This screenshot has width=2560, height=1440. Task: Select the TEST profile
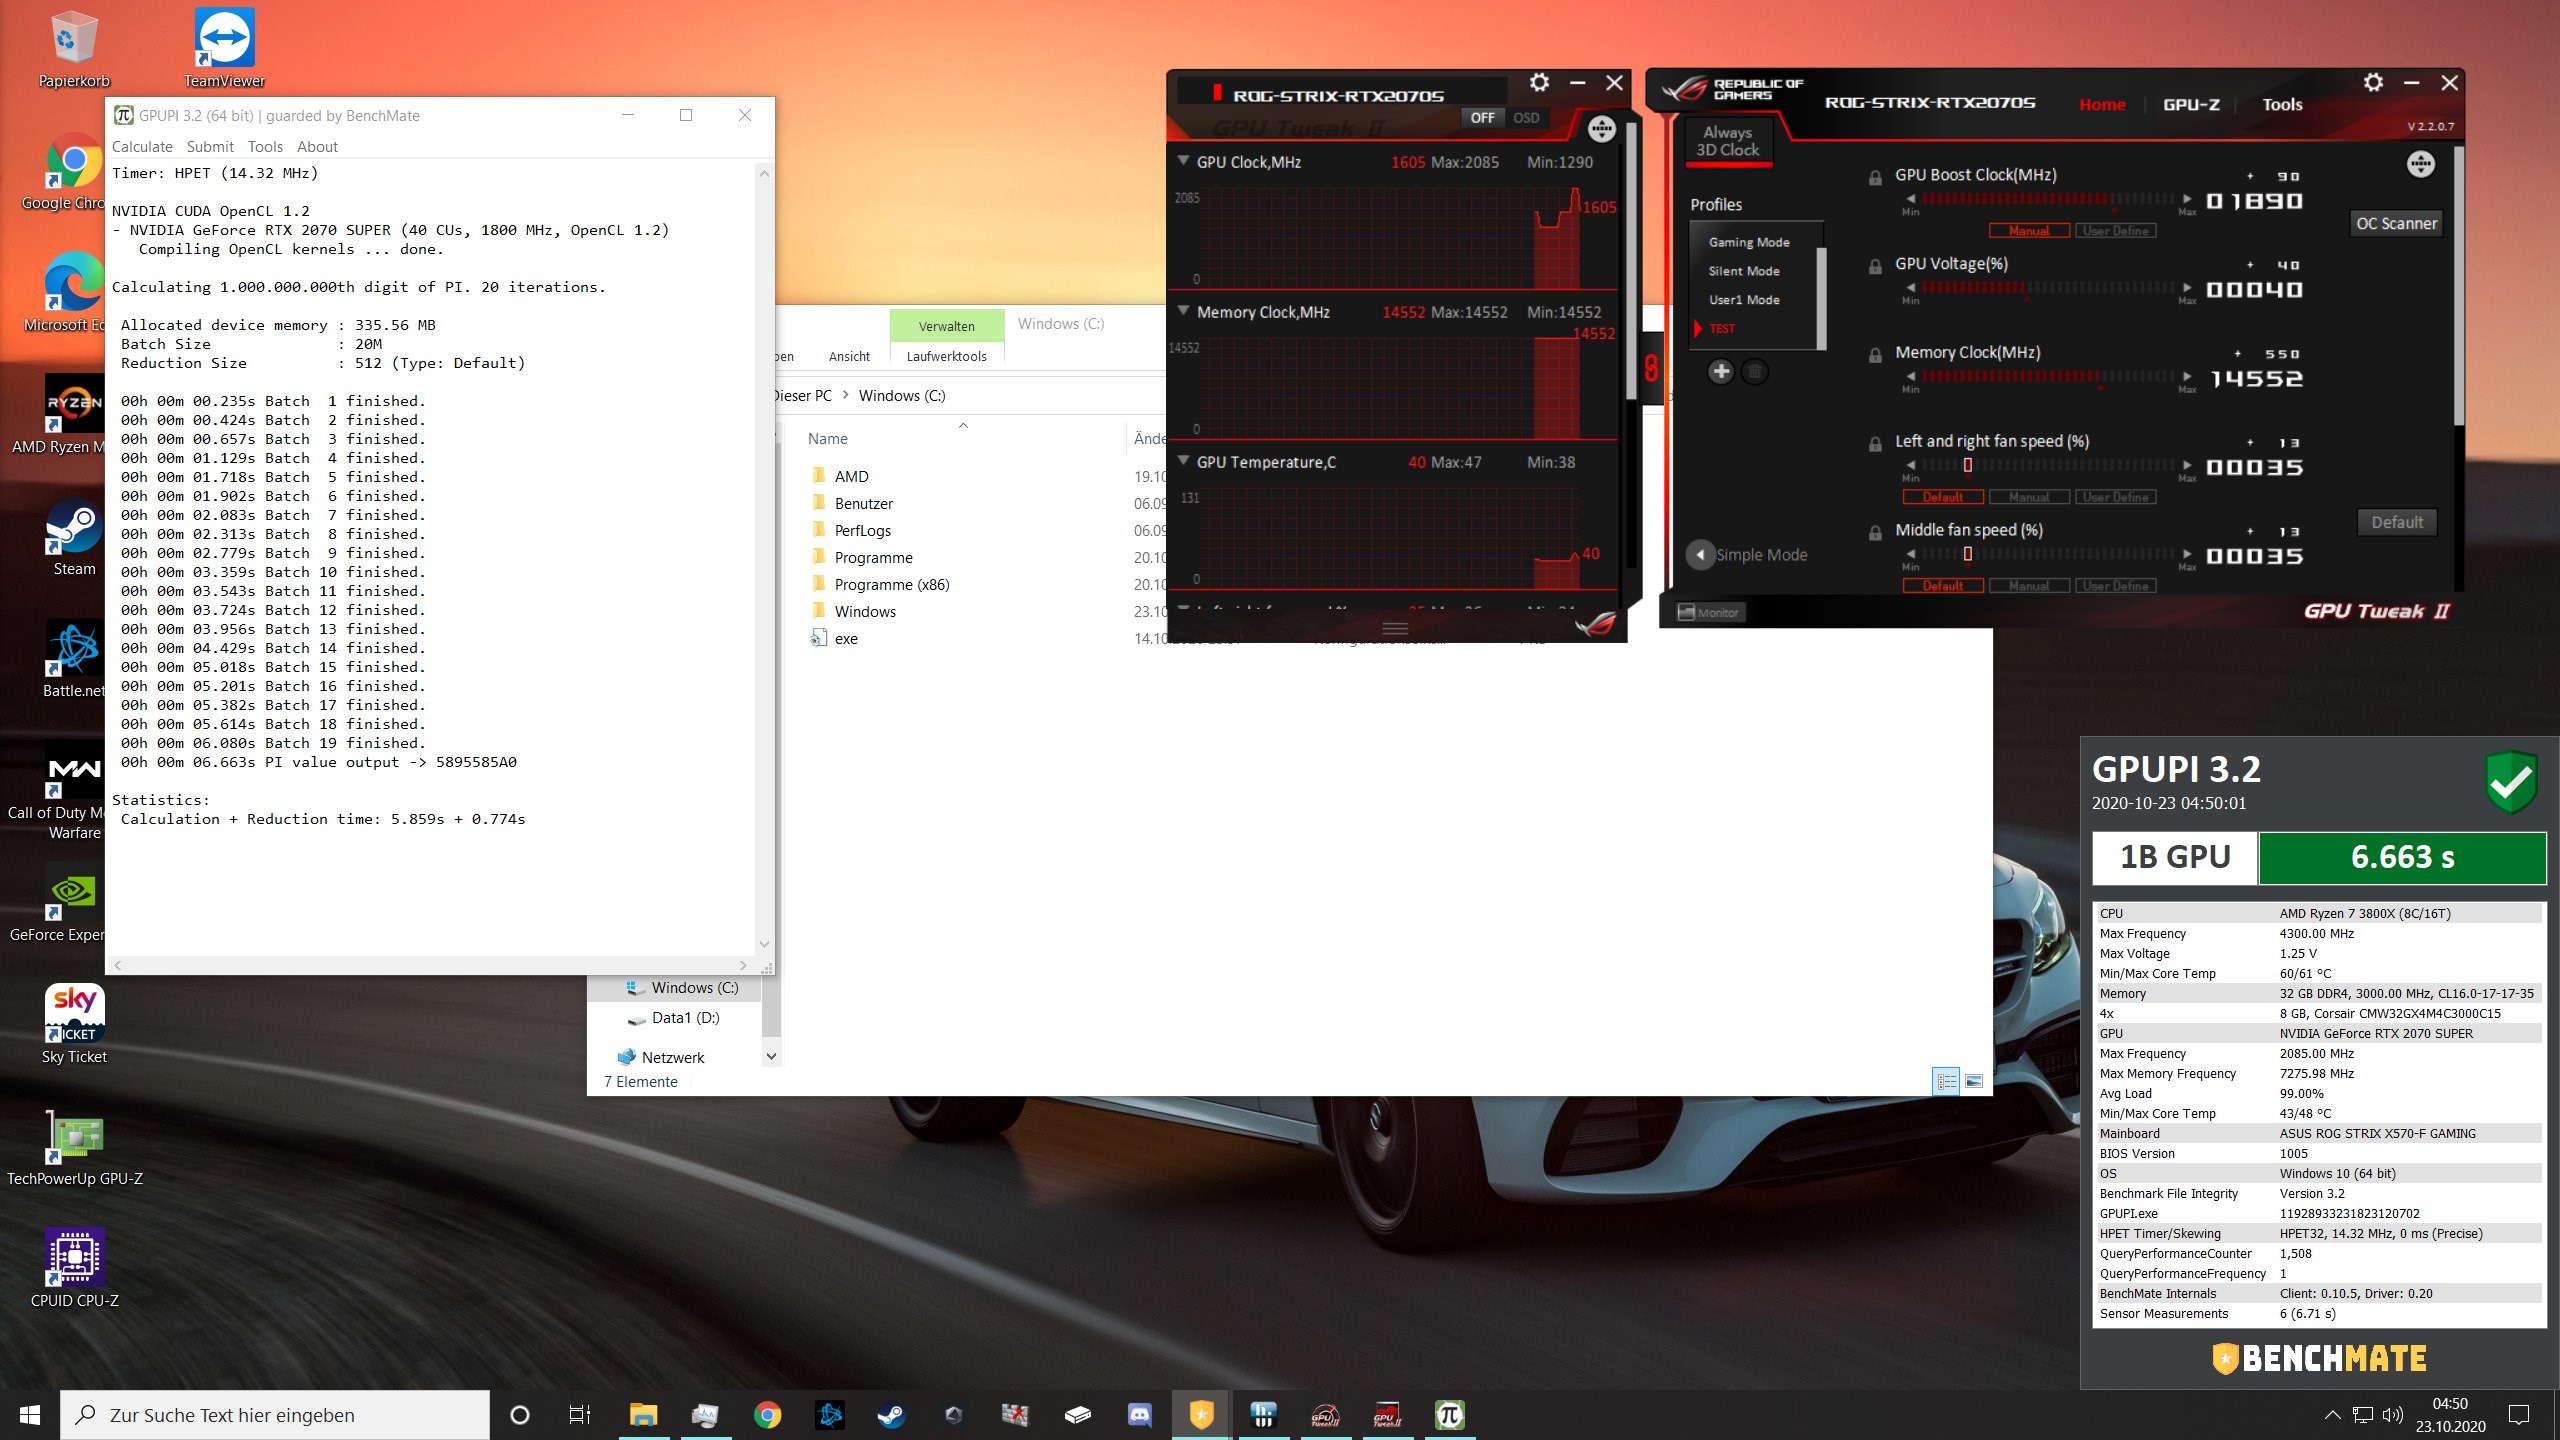coord(1722,329)
